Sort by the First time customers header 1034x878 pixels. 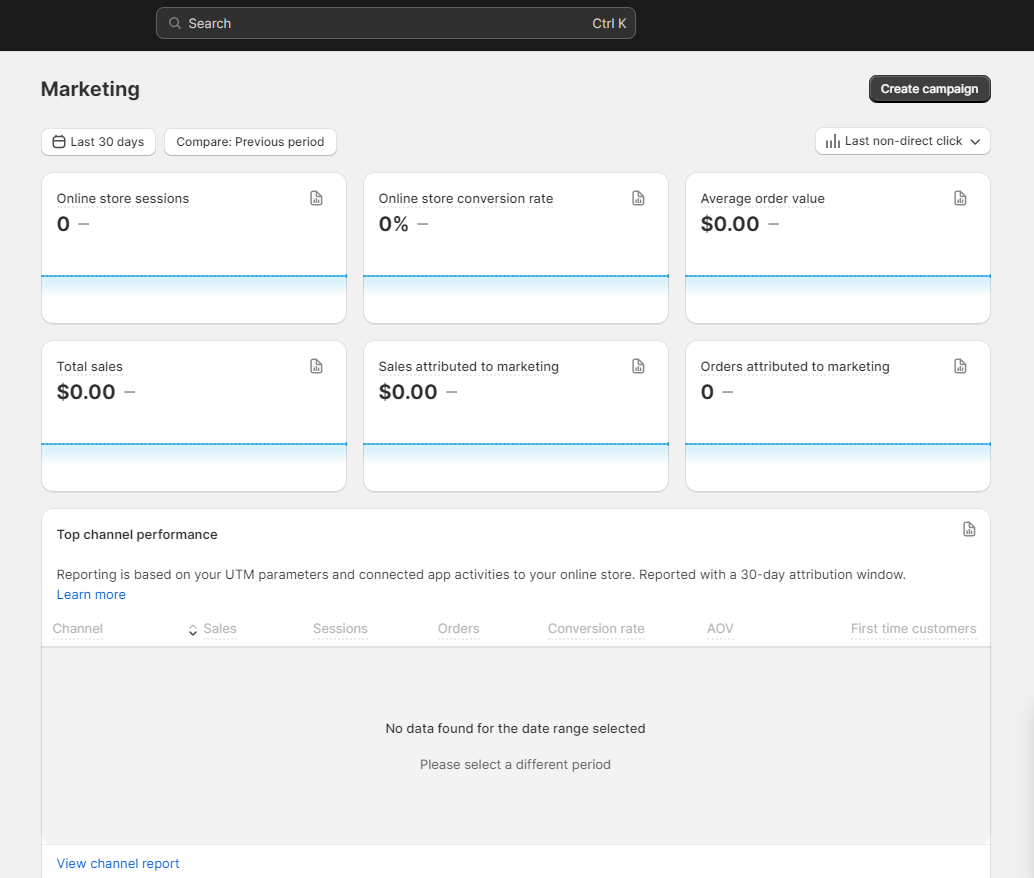point(913,629)
